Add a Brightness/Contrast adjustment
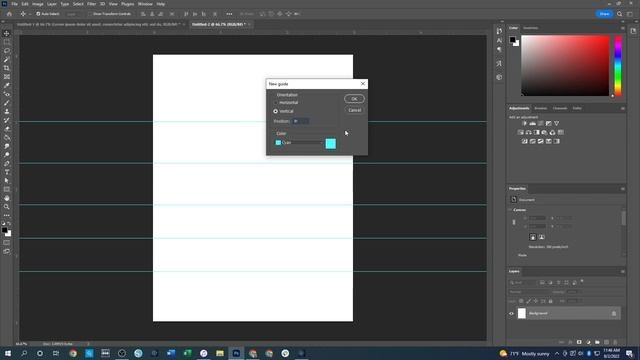The image size is (640, 360). tap(524, 123)
